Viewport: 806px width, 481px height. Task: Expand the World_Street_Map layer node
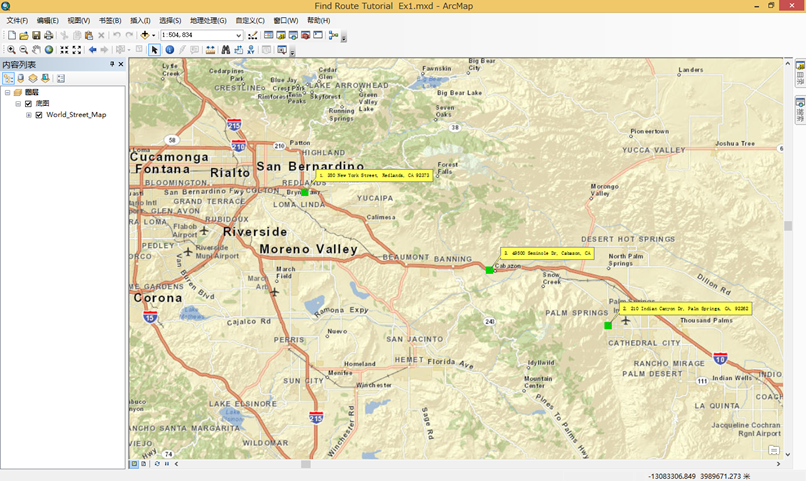[x=29, y=115]
